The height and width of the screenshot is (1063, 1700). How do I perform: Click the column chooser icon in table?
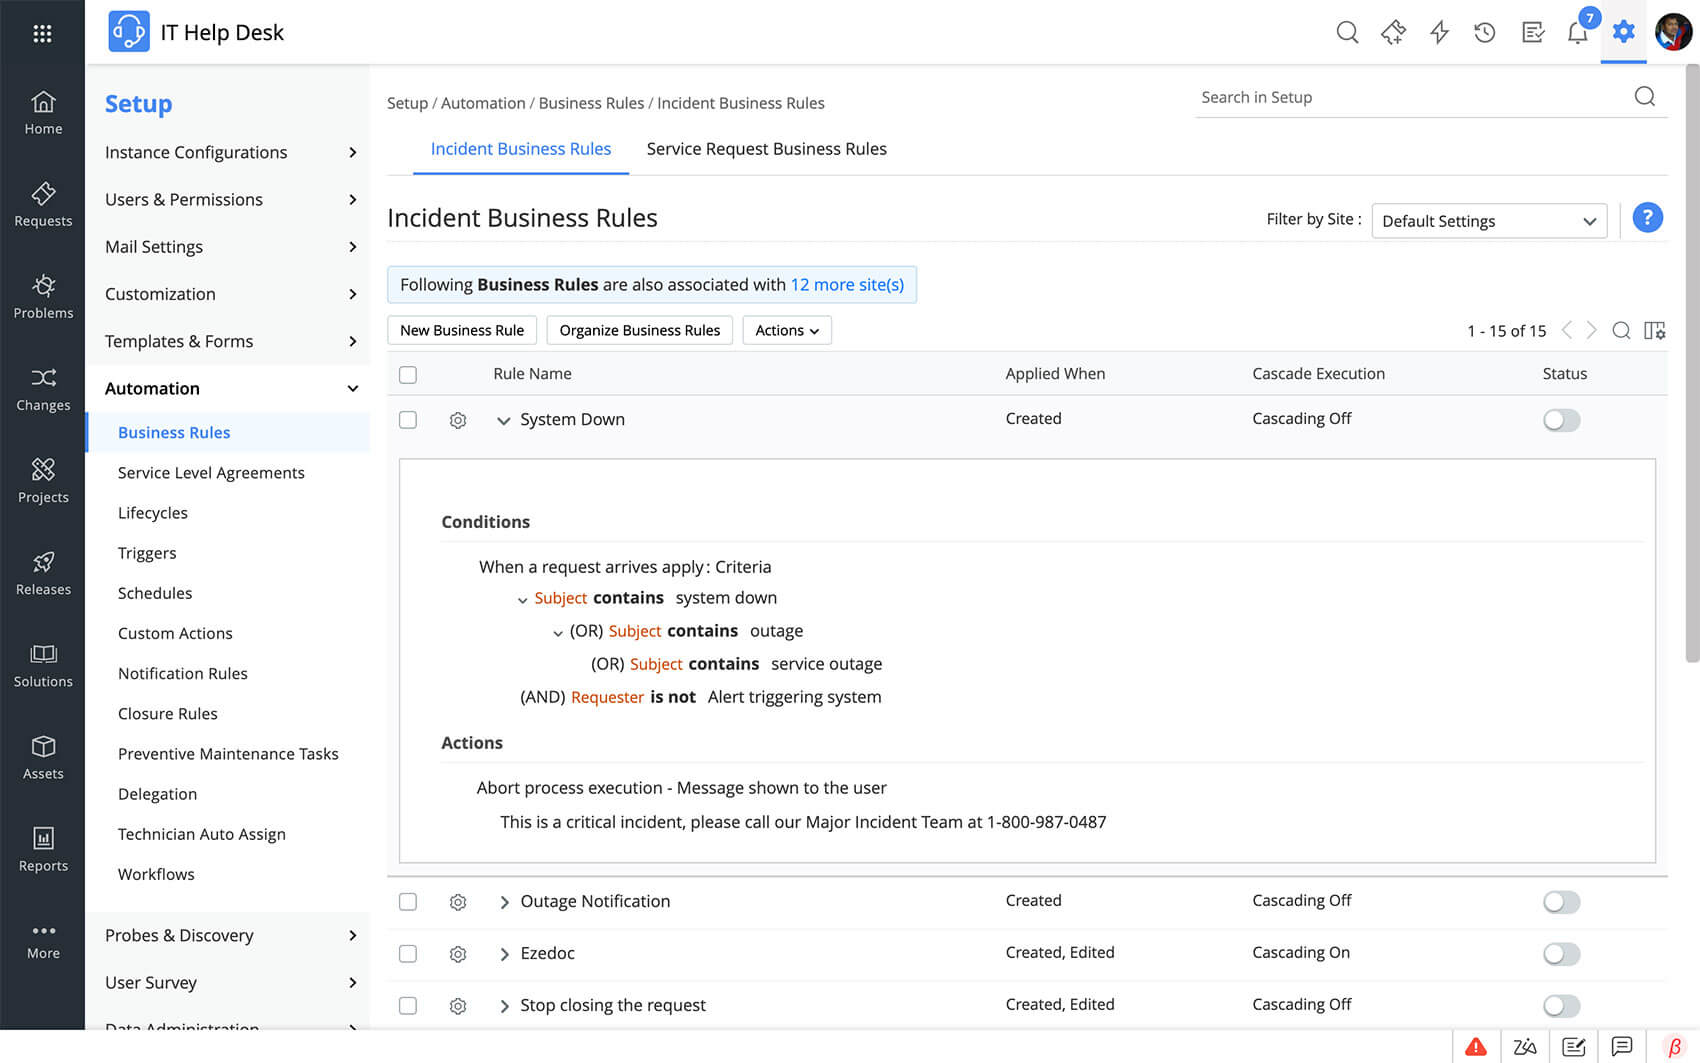[x=1654, y=331]
